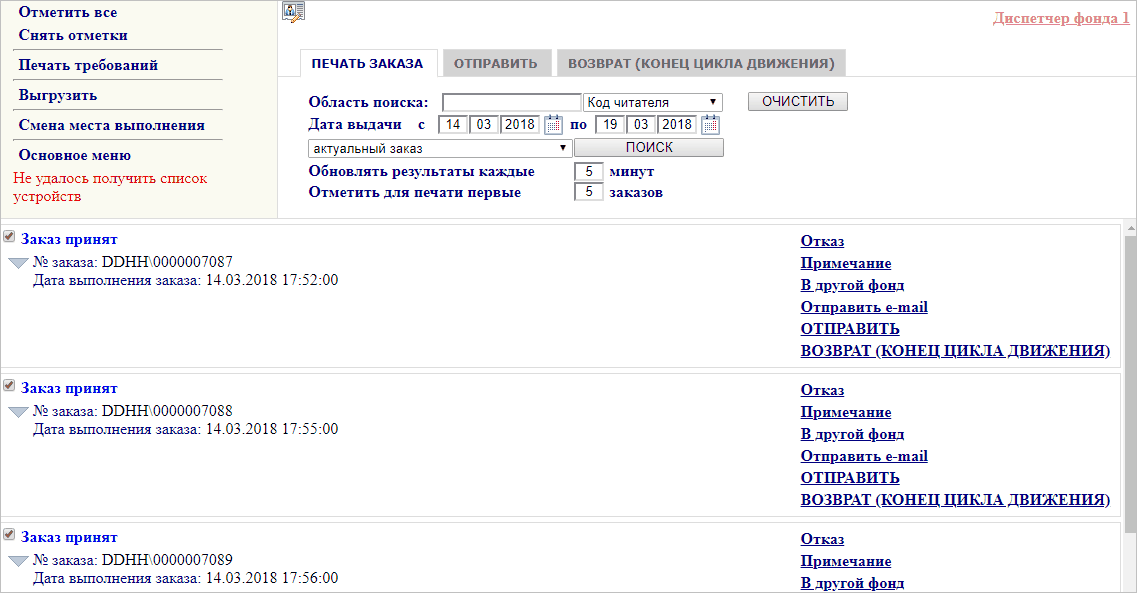1137x593 pixels.
Task: Click the vertical scrollbar of results list
Action: [x=1130, y=380]
